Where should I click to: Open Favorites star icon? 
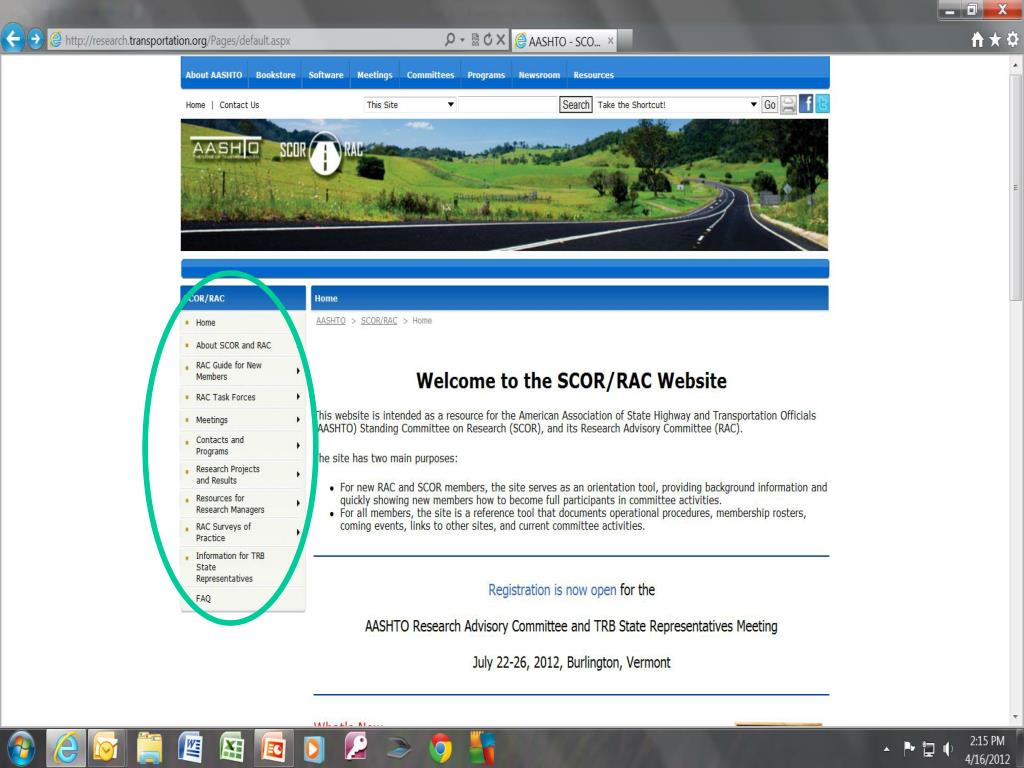click(x=995, y=40)
